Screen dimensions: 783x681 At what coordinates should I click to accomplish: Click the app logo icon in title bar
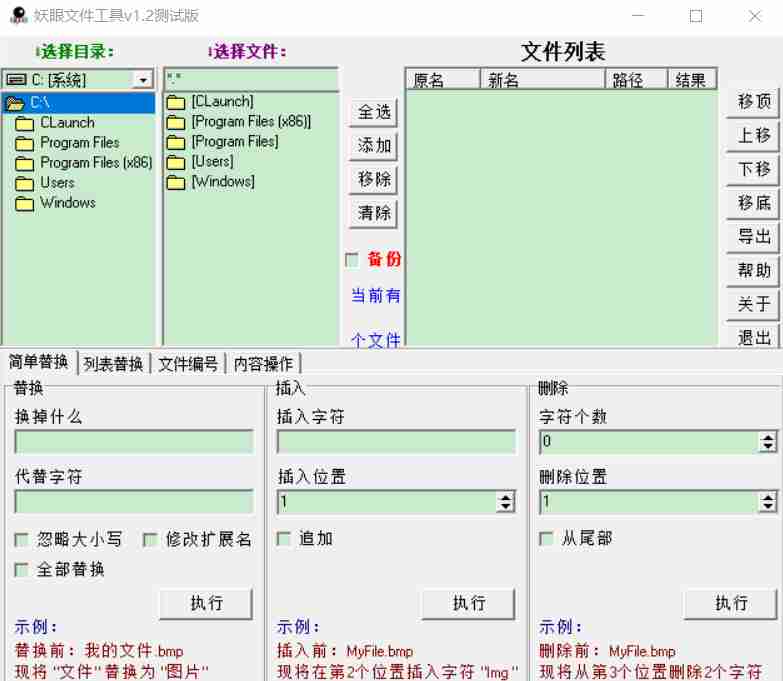click(19, 15)
